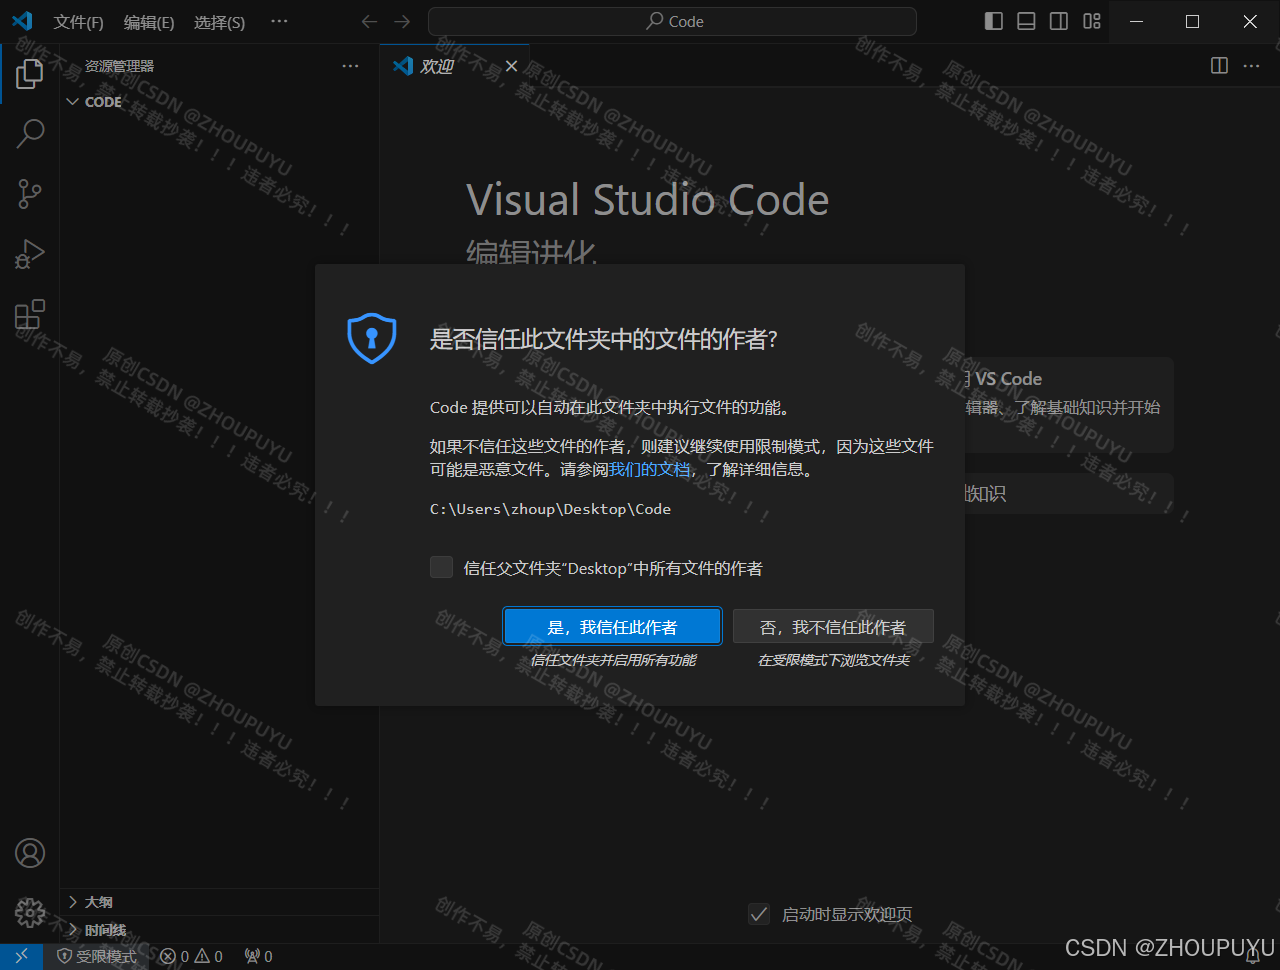The width and height of the screenshot is (1280, 970).
Task: Click 是，我信任此作者 button
Action: (x=612, y=627)
